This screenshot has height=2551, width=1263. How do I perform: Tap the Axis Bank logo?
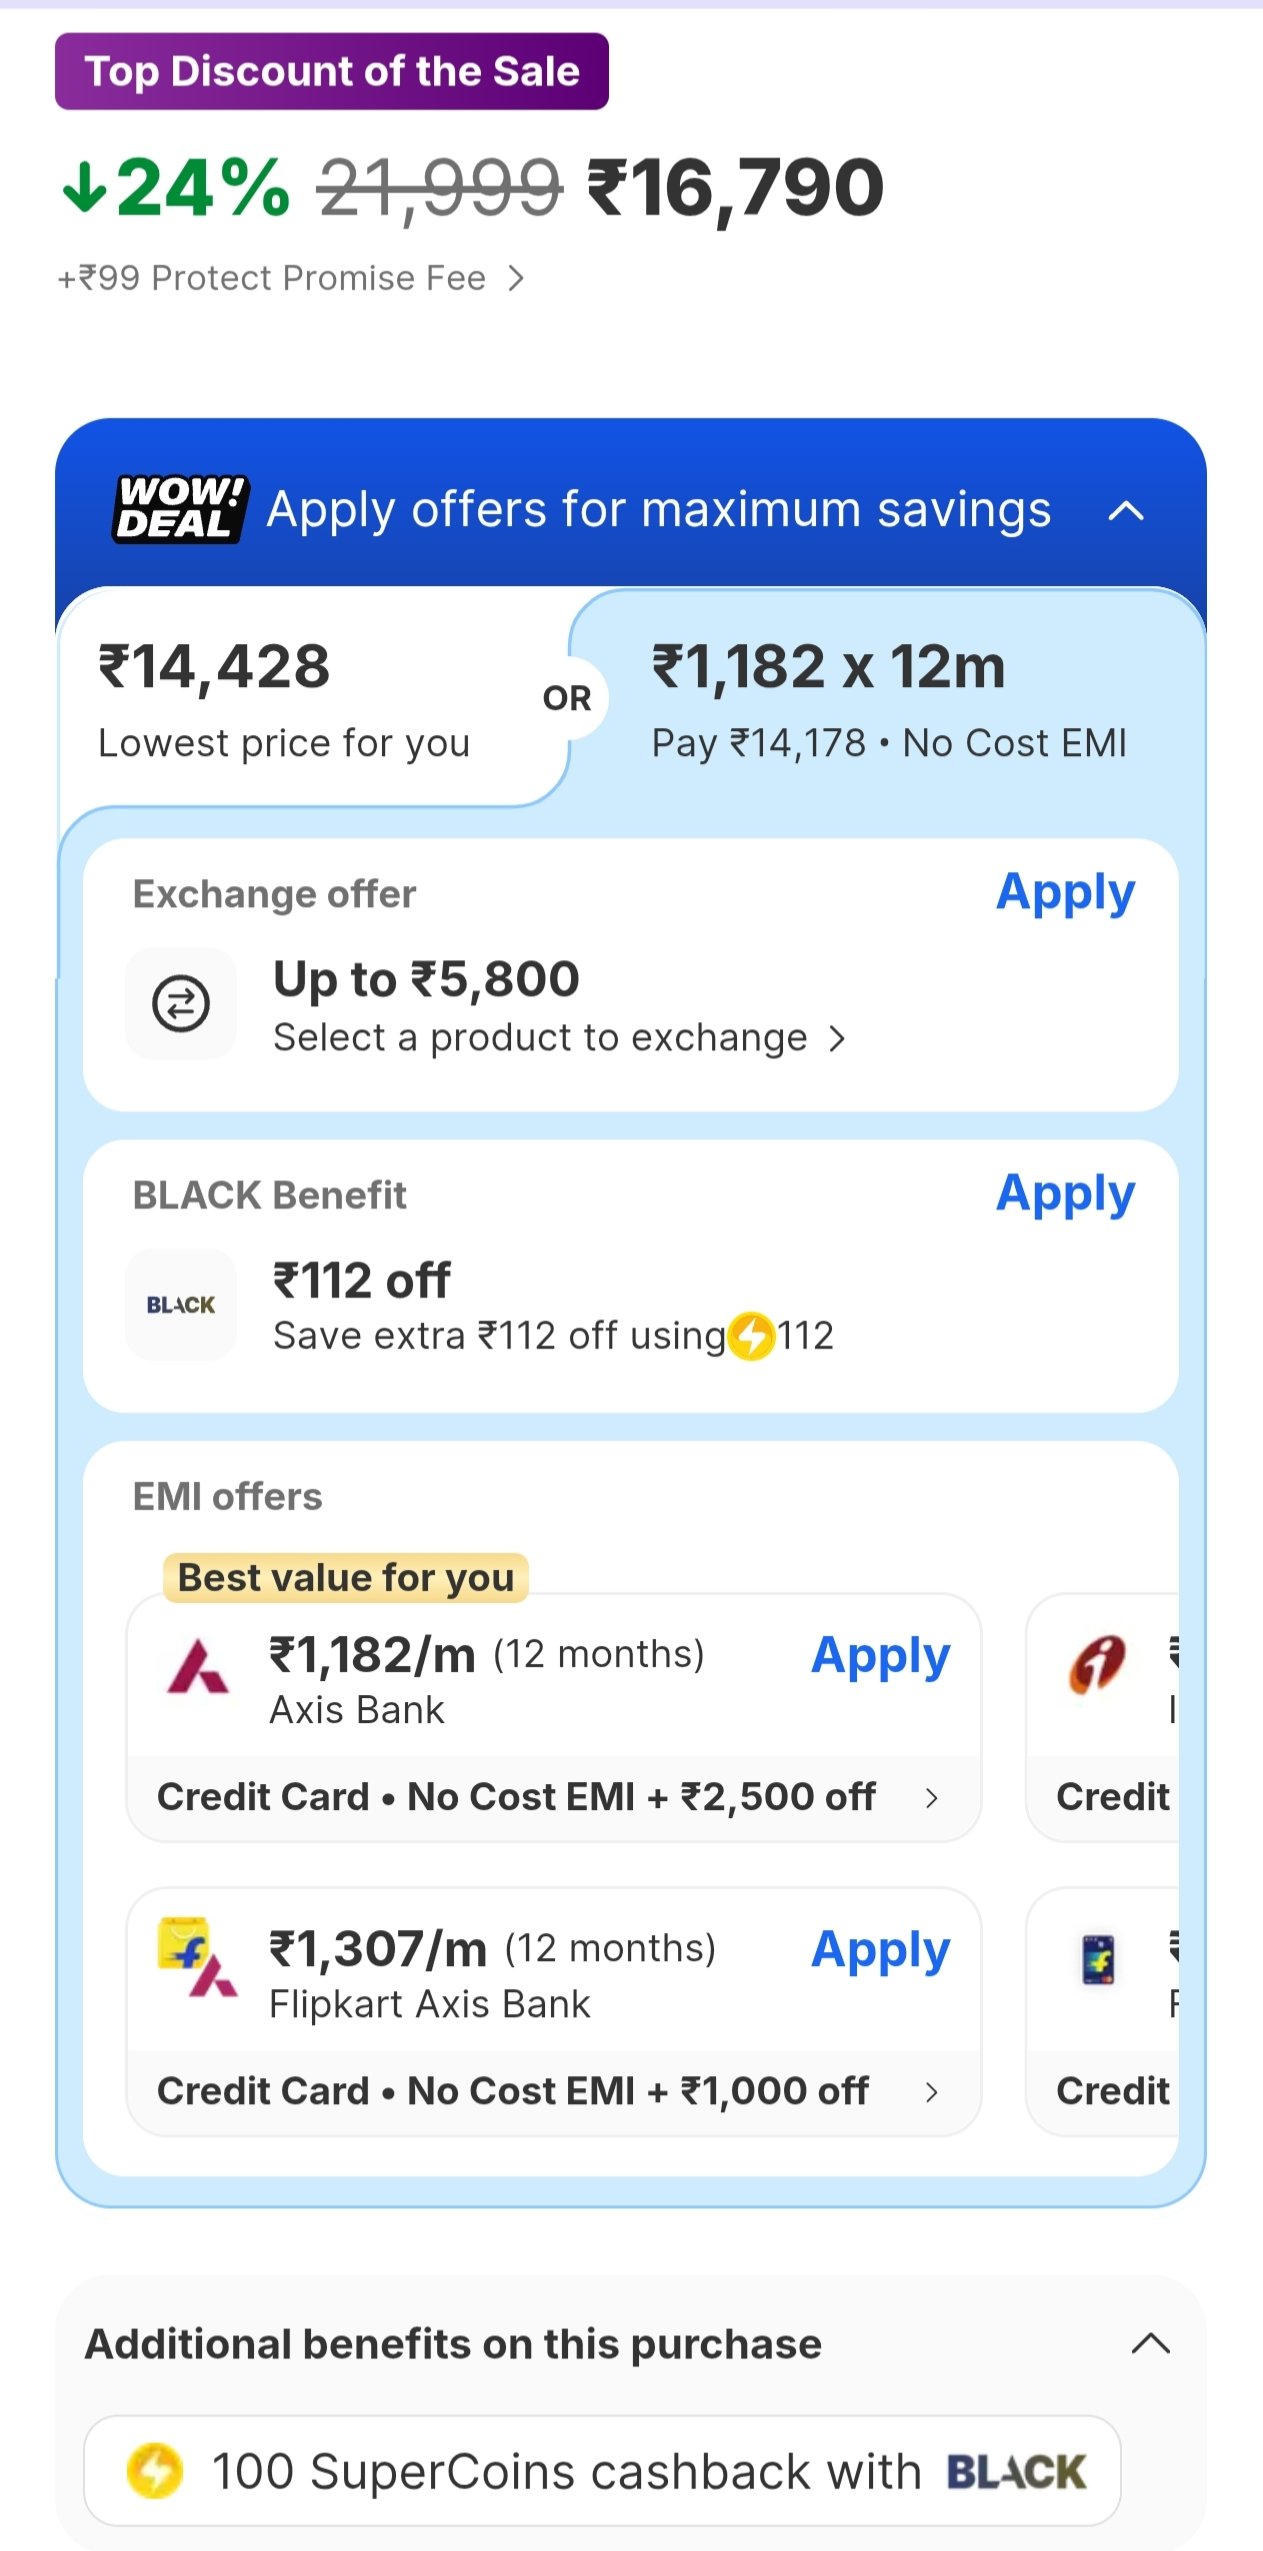[198, 1667]
